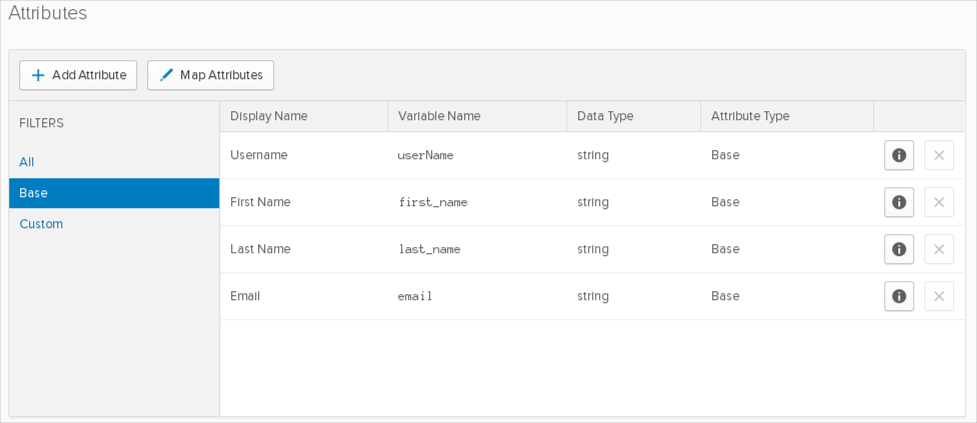Click the delete X for Username row
Screen dimensions: 977x423
(939, 155)
